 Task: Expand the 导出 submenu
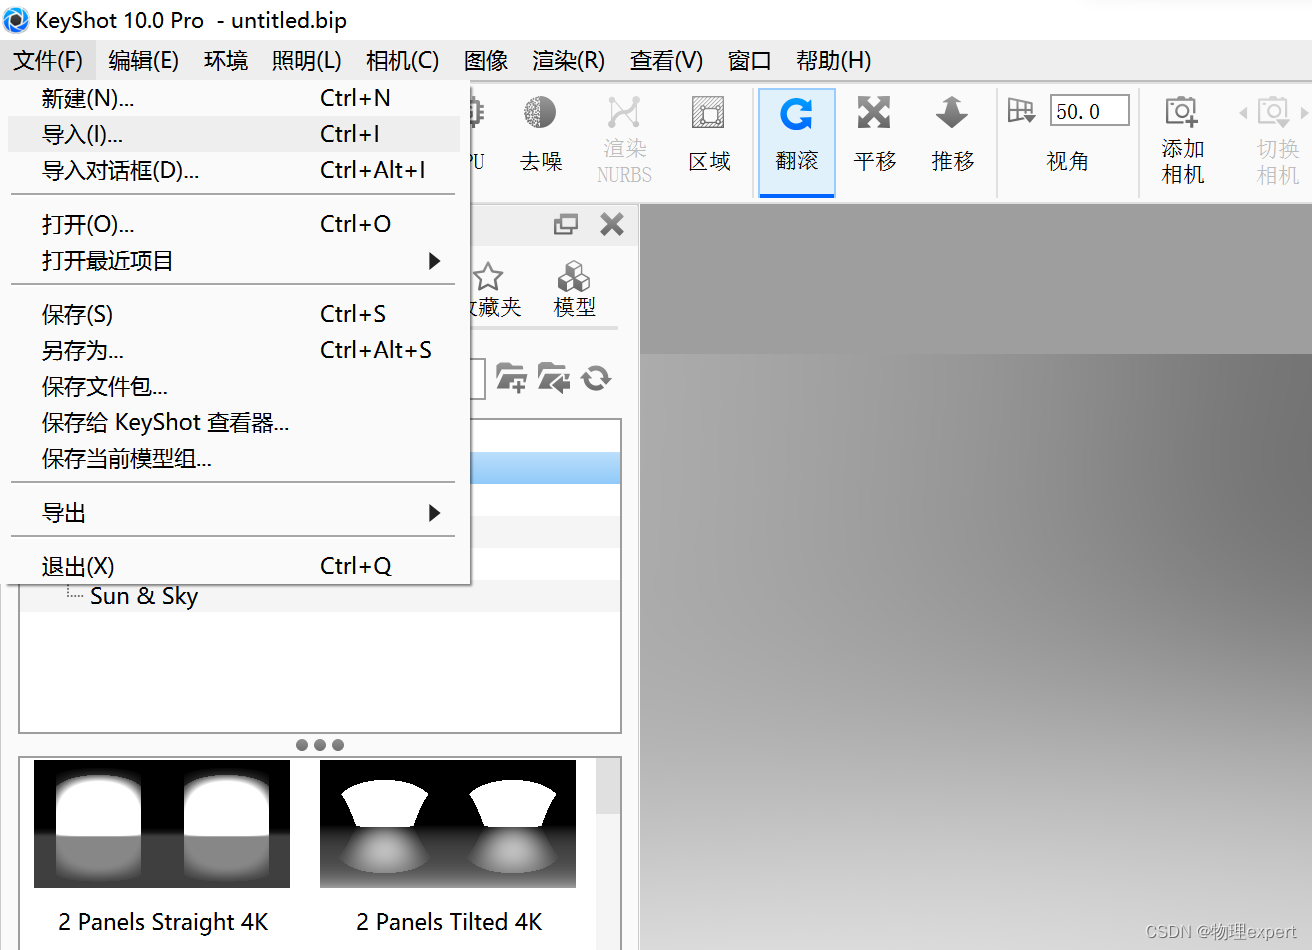click(232, 512)
